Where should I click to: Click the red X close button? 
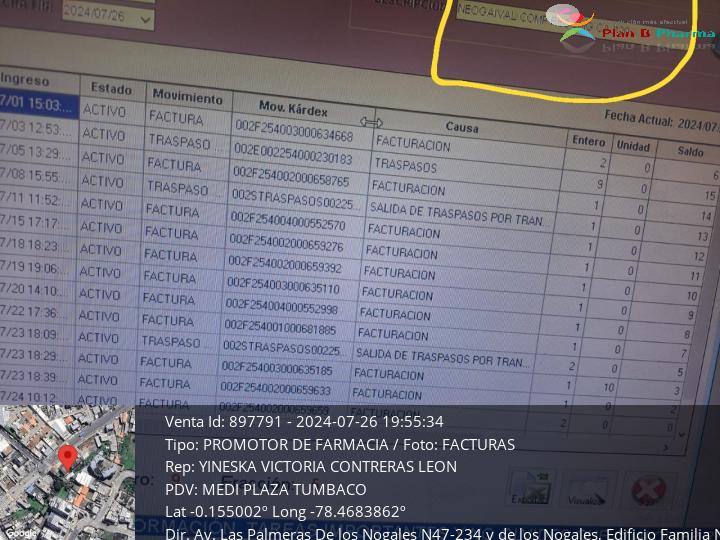(x=648, y=490)
